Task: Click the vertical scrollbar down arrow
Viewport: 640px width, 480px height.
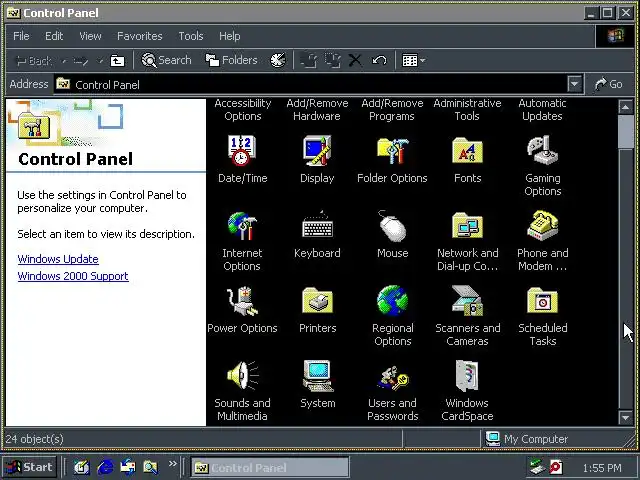Action: [x=625, y=417]
